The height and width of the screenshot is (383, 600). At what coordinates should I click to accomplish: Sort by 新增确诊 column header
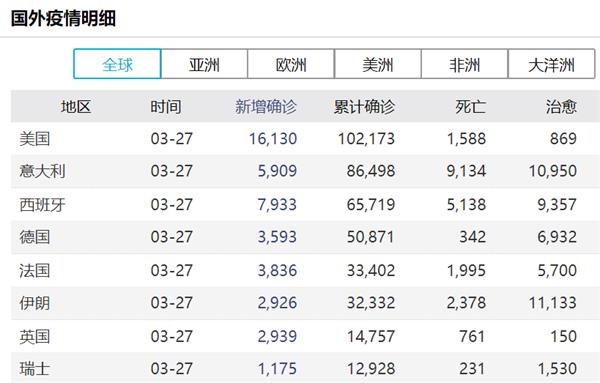pos(266,106)
